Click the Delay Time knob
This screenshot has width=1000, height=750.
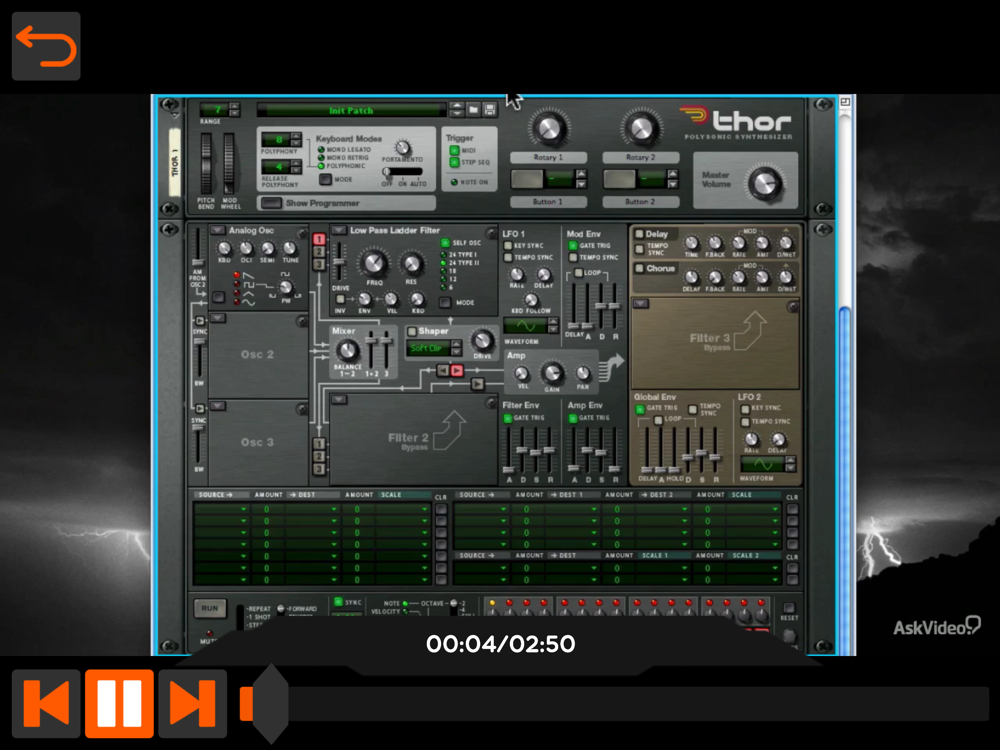coord(692,243)
